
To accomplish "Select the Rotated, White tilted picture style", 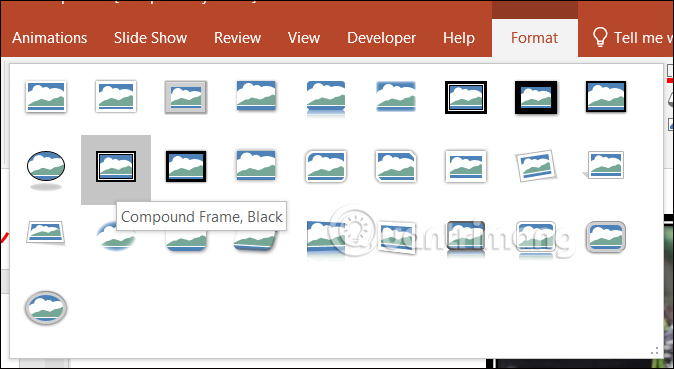I will [536, 166].
